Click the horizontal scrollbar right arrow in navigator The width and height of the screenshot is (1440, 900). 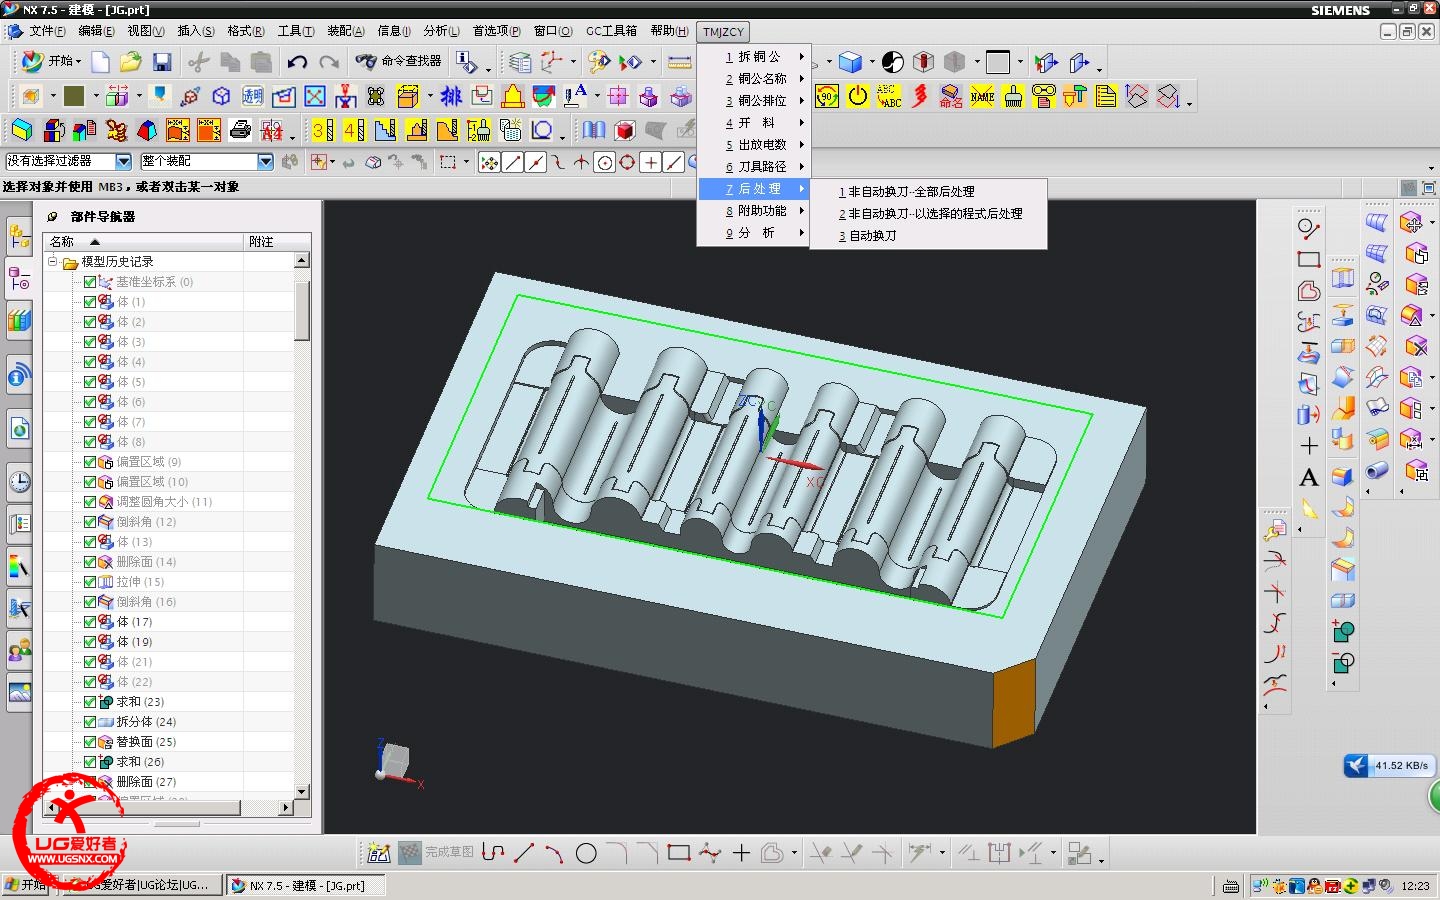286,807
